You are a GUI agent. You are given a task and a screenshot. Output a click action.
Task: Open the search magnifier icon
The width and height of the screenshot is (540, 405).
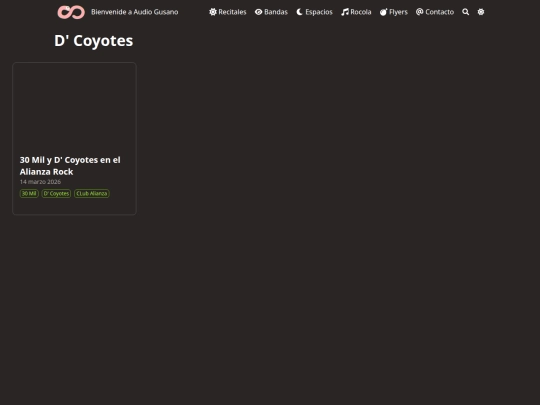466,12
